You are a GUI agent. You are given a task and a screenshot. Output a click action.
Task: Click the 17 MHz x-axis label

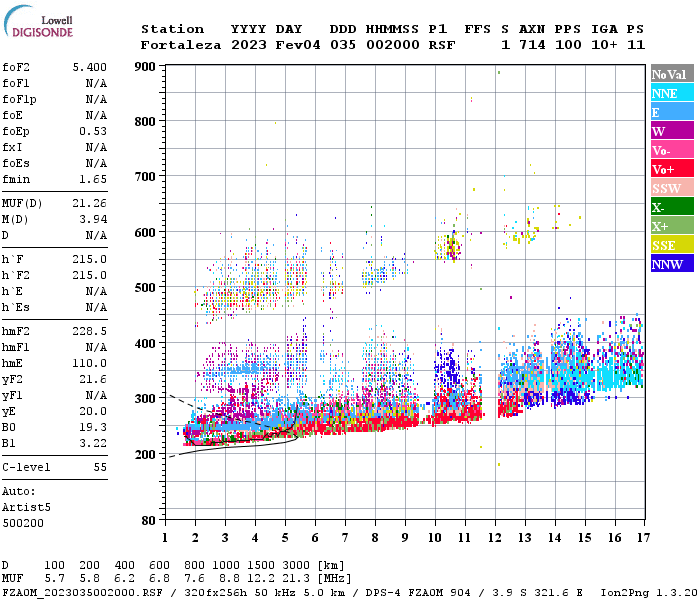point(643,538)
